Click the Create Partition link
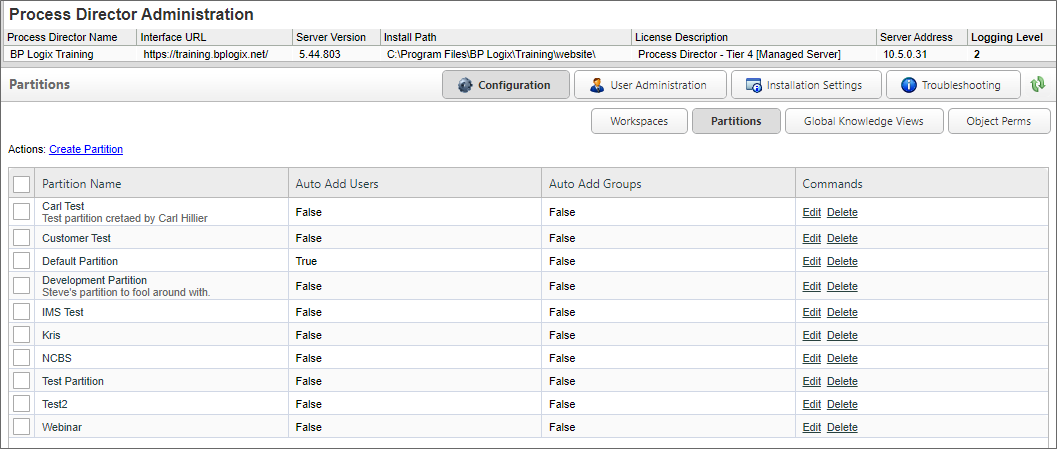Image resolution: width=1057 pixels, height=449 pixels. 86,149
